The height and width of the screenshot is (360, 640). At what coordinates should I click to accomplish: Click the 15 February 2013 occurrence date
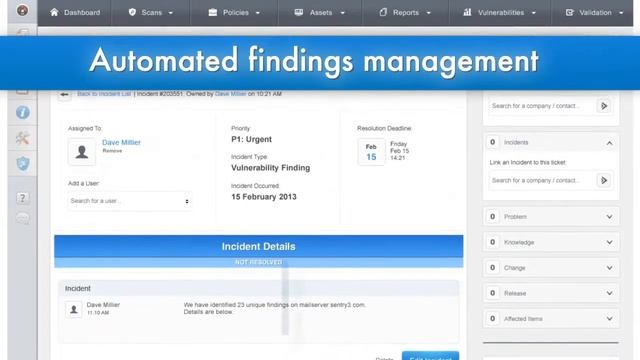pyautogui.click(x=264, y=197)
